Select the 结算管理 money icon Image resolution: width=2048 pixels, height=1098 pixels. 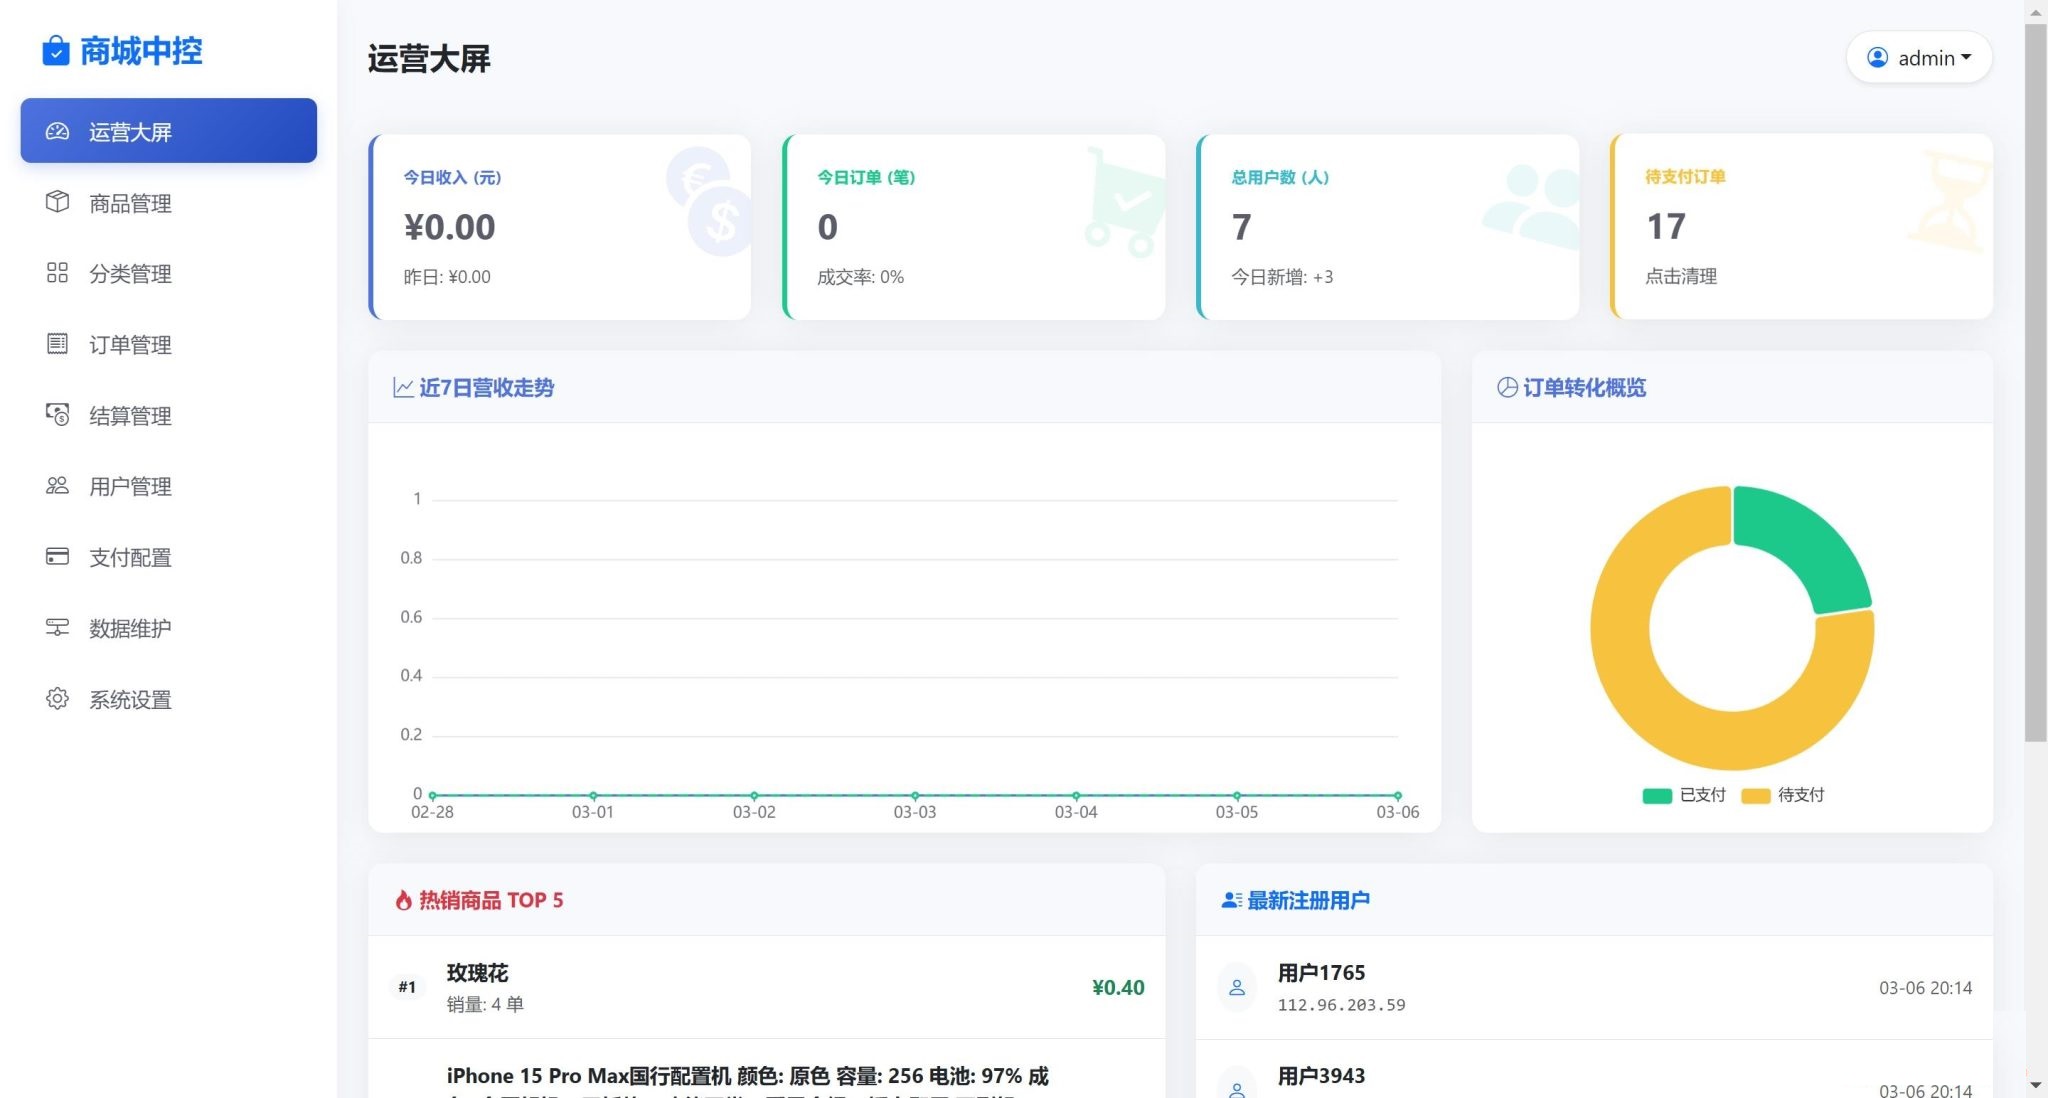pyautogui.click(x=57, y=415)
